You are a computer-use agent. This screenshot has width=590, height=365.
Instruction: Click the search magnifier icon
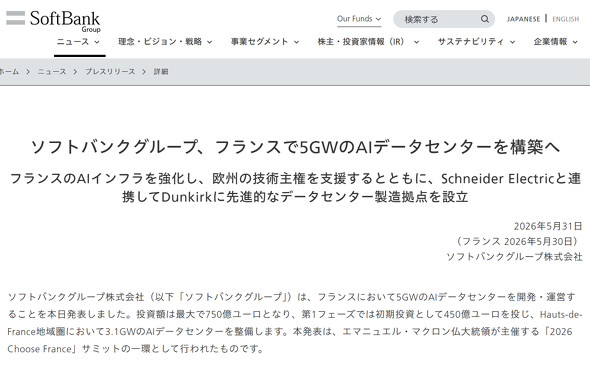pyautogui.click(x=485, y=19)
